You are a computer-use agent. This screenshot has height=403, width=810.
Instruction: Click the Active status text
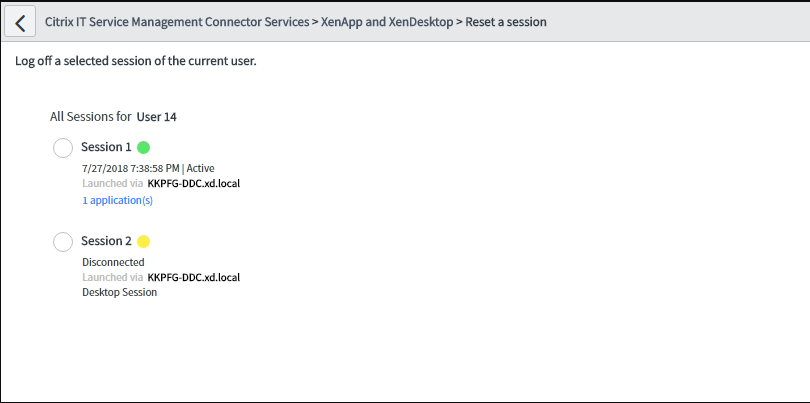(201, 168)
